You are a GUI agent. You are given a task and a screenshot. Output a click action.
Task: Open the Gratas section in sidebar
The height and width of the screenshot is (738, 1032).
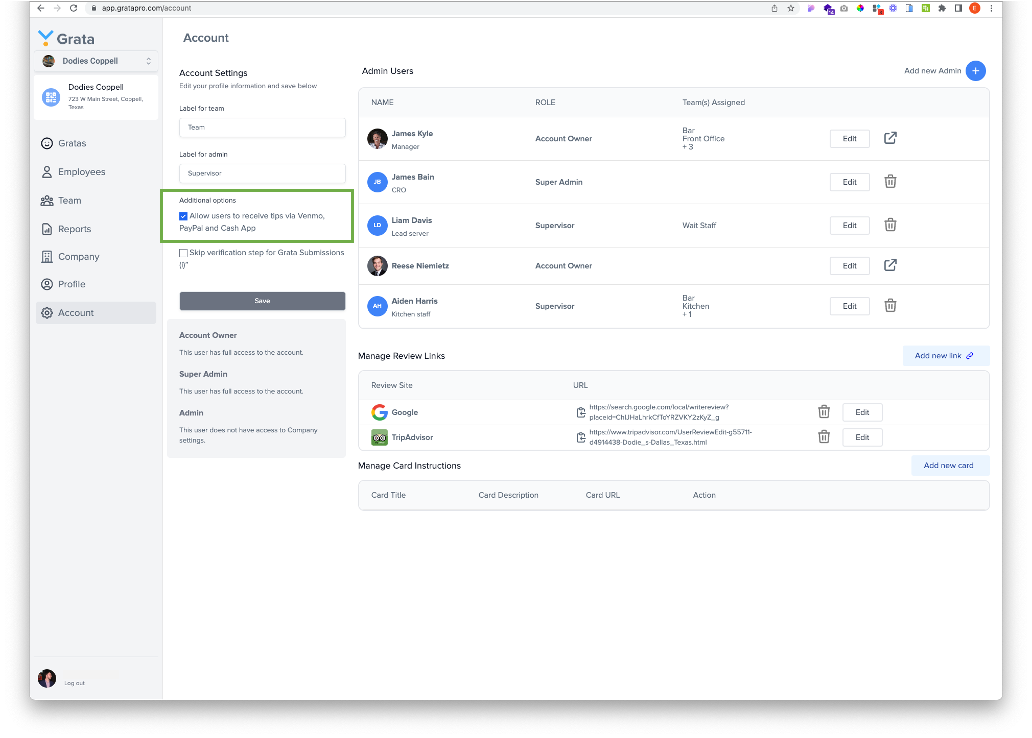pos(64,144)
